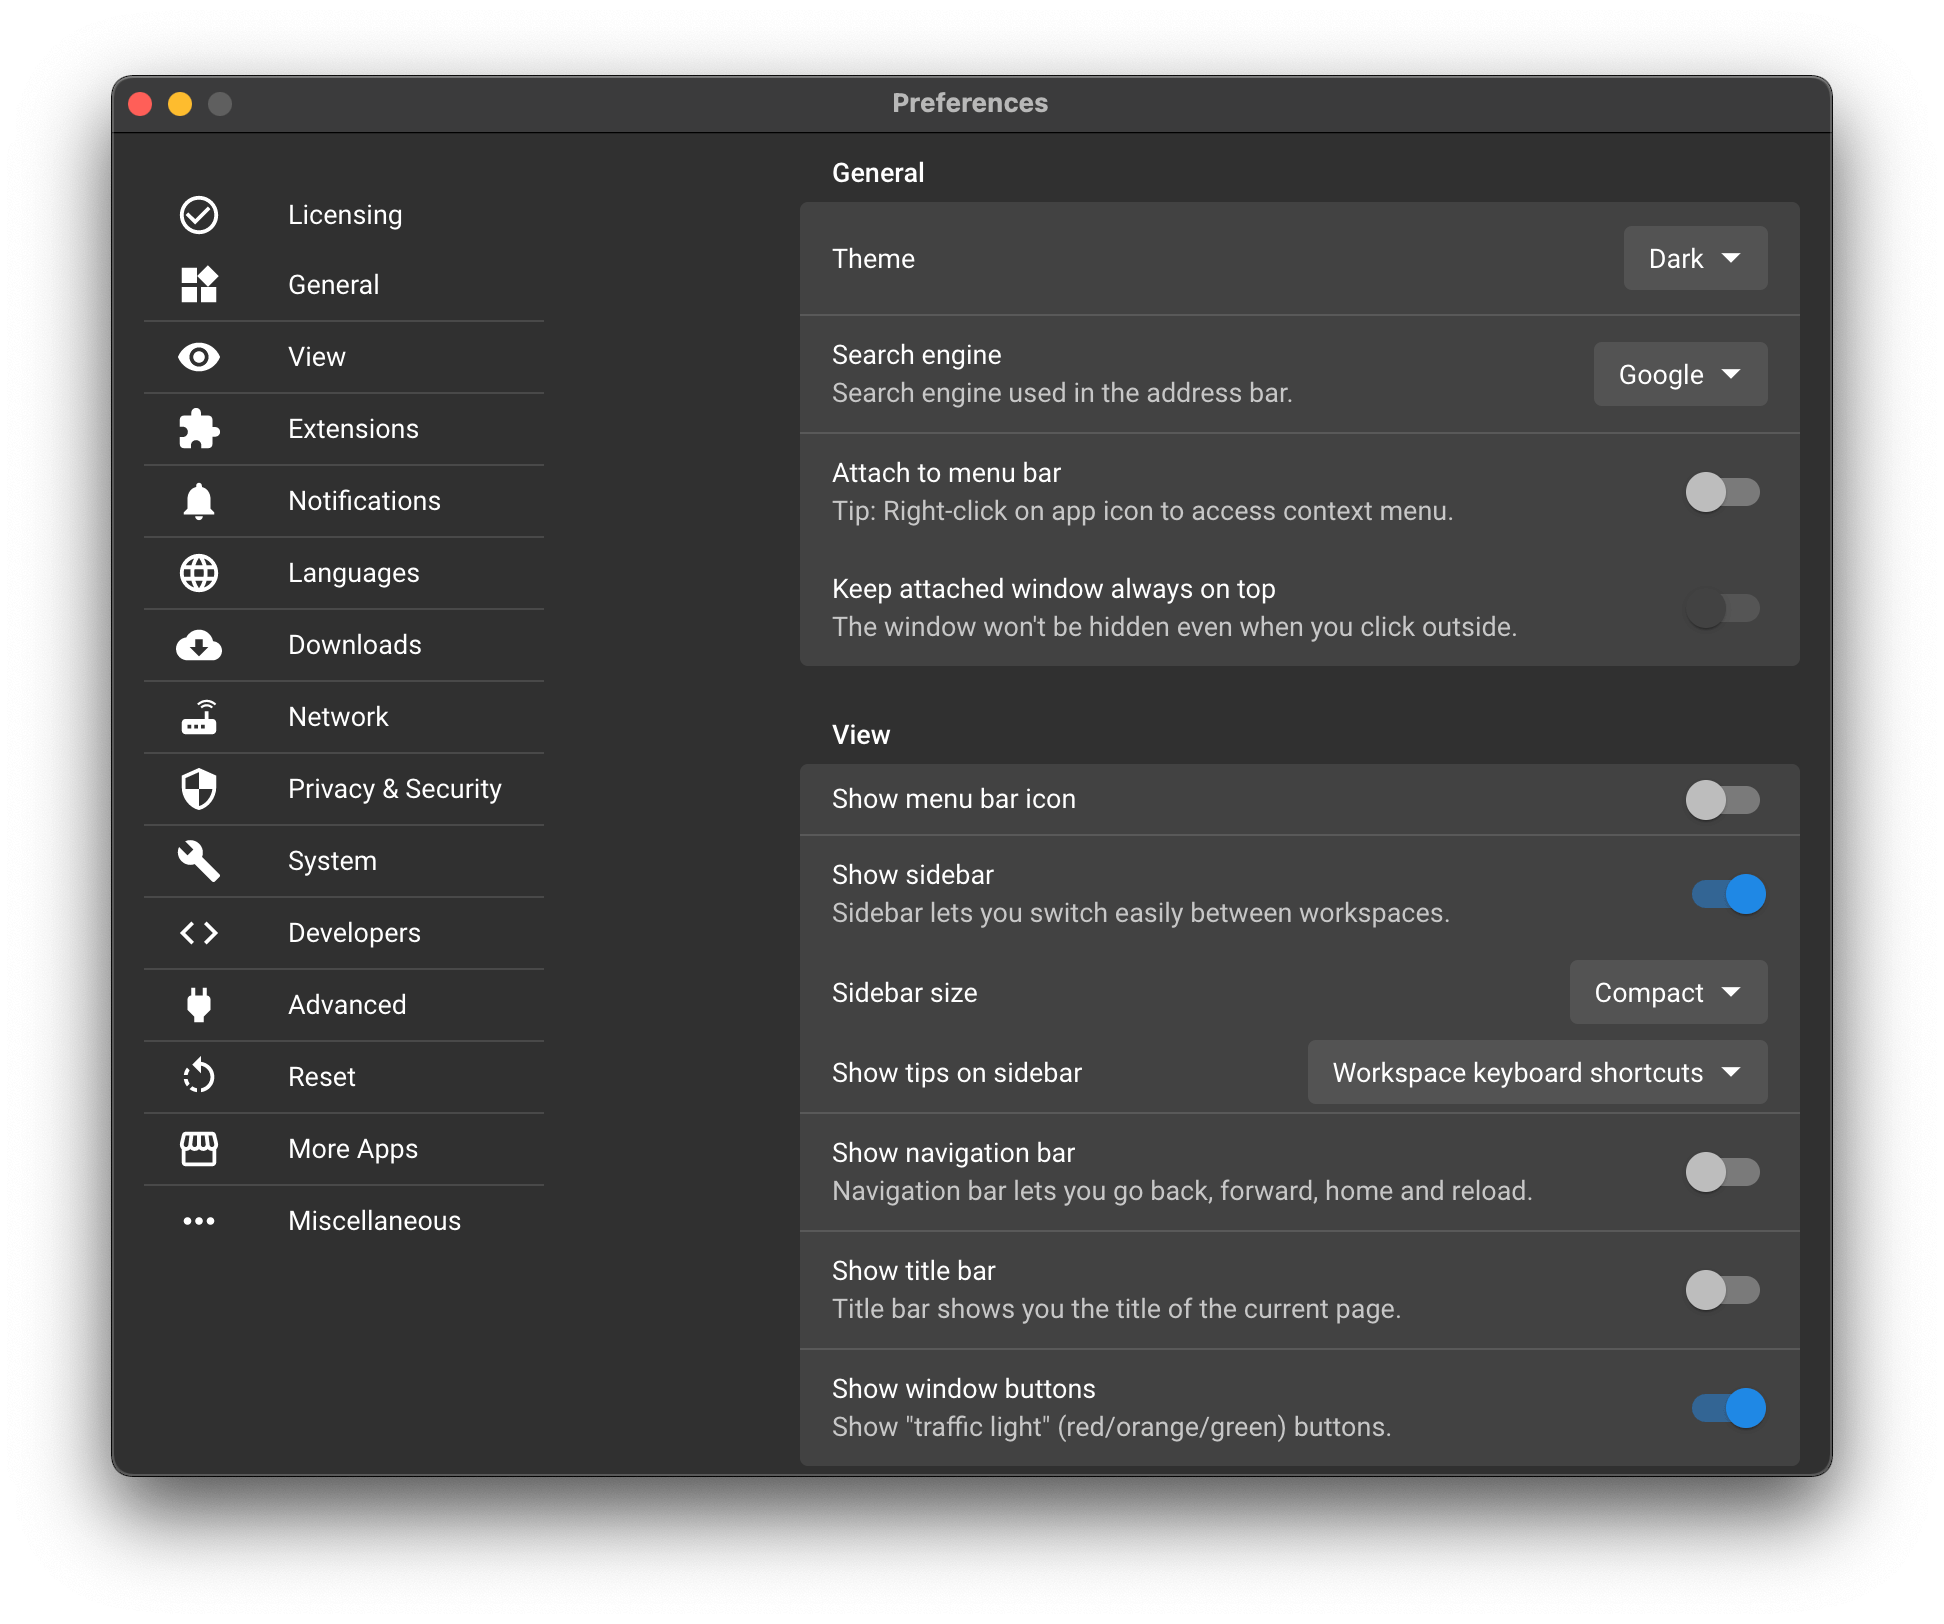1944x1624 pixels.
Task: Enable the Show navigation bar toggle
Action: point(1722,1172)
